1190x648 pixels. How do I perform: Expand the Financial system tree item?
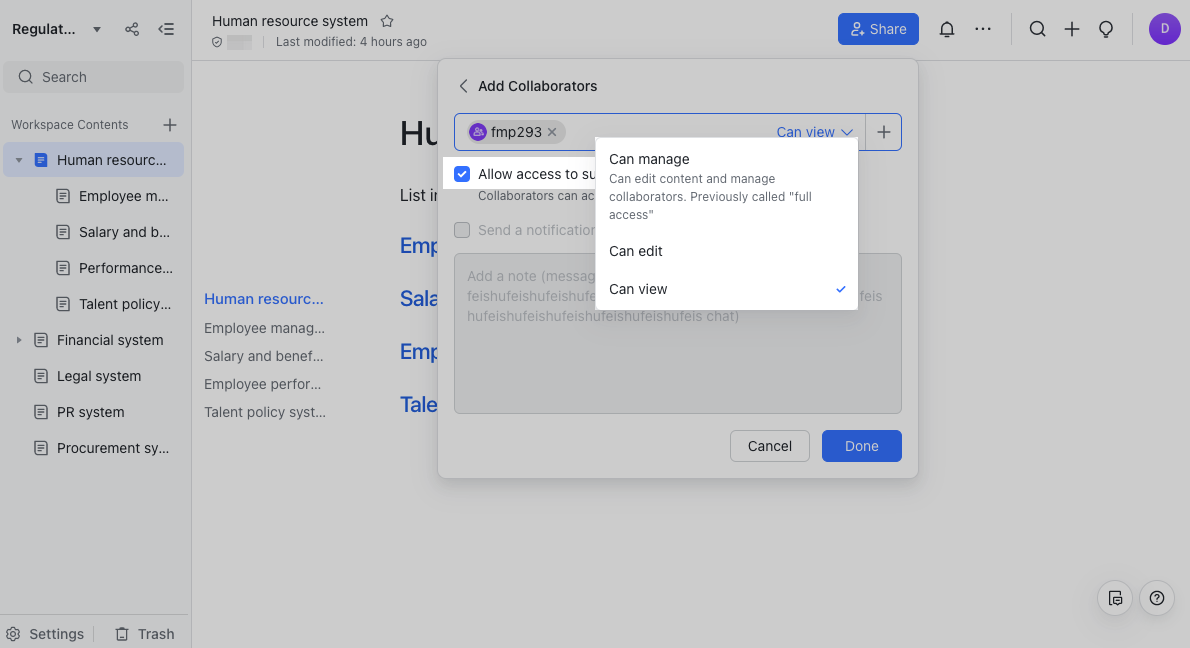[19, 339]
